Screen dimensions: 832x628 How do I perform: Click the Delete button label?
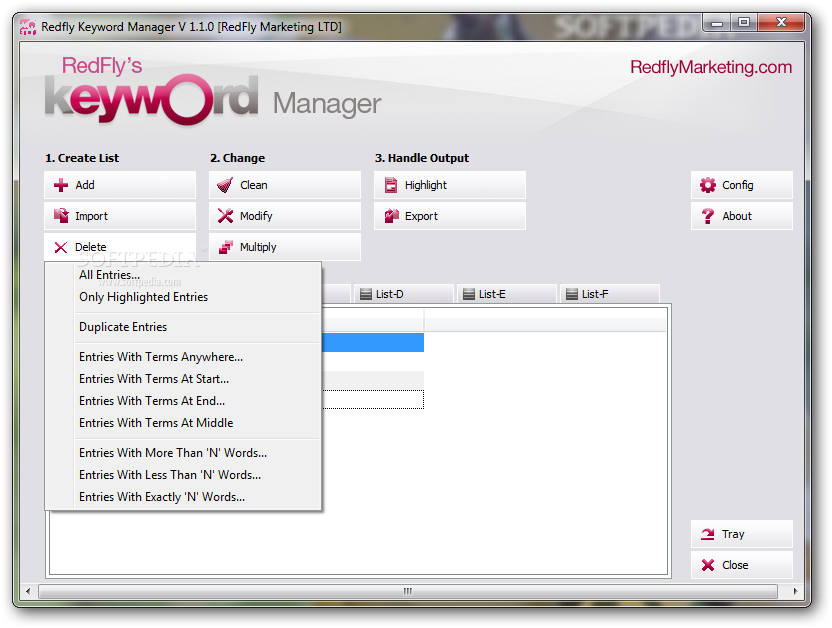91,247
